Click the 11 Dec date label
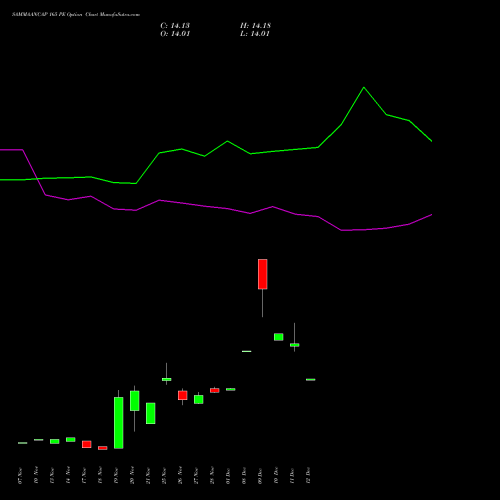Image resolution: width=500 pixels, height=500 pixels. tap(292, 476)
